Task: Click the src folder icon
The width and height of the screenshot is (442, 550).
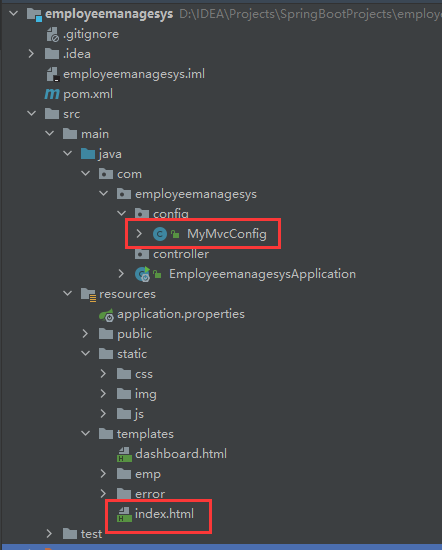Action: tap(52, 114)
